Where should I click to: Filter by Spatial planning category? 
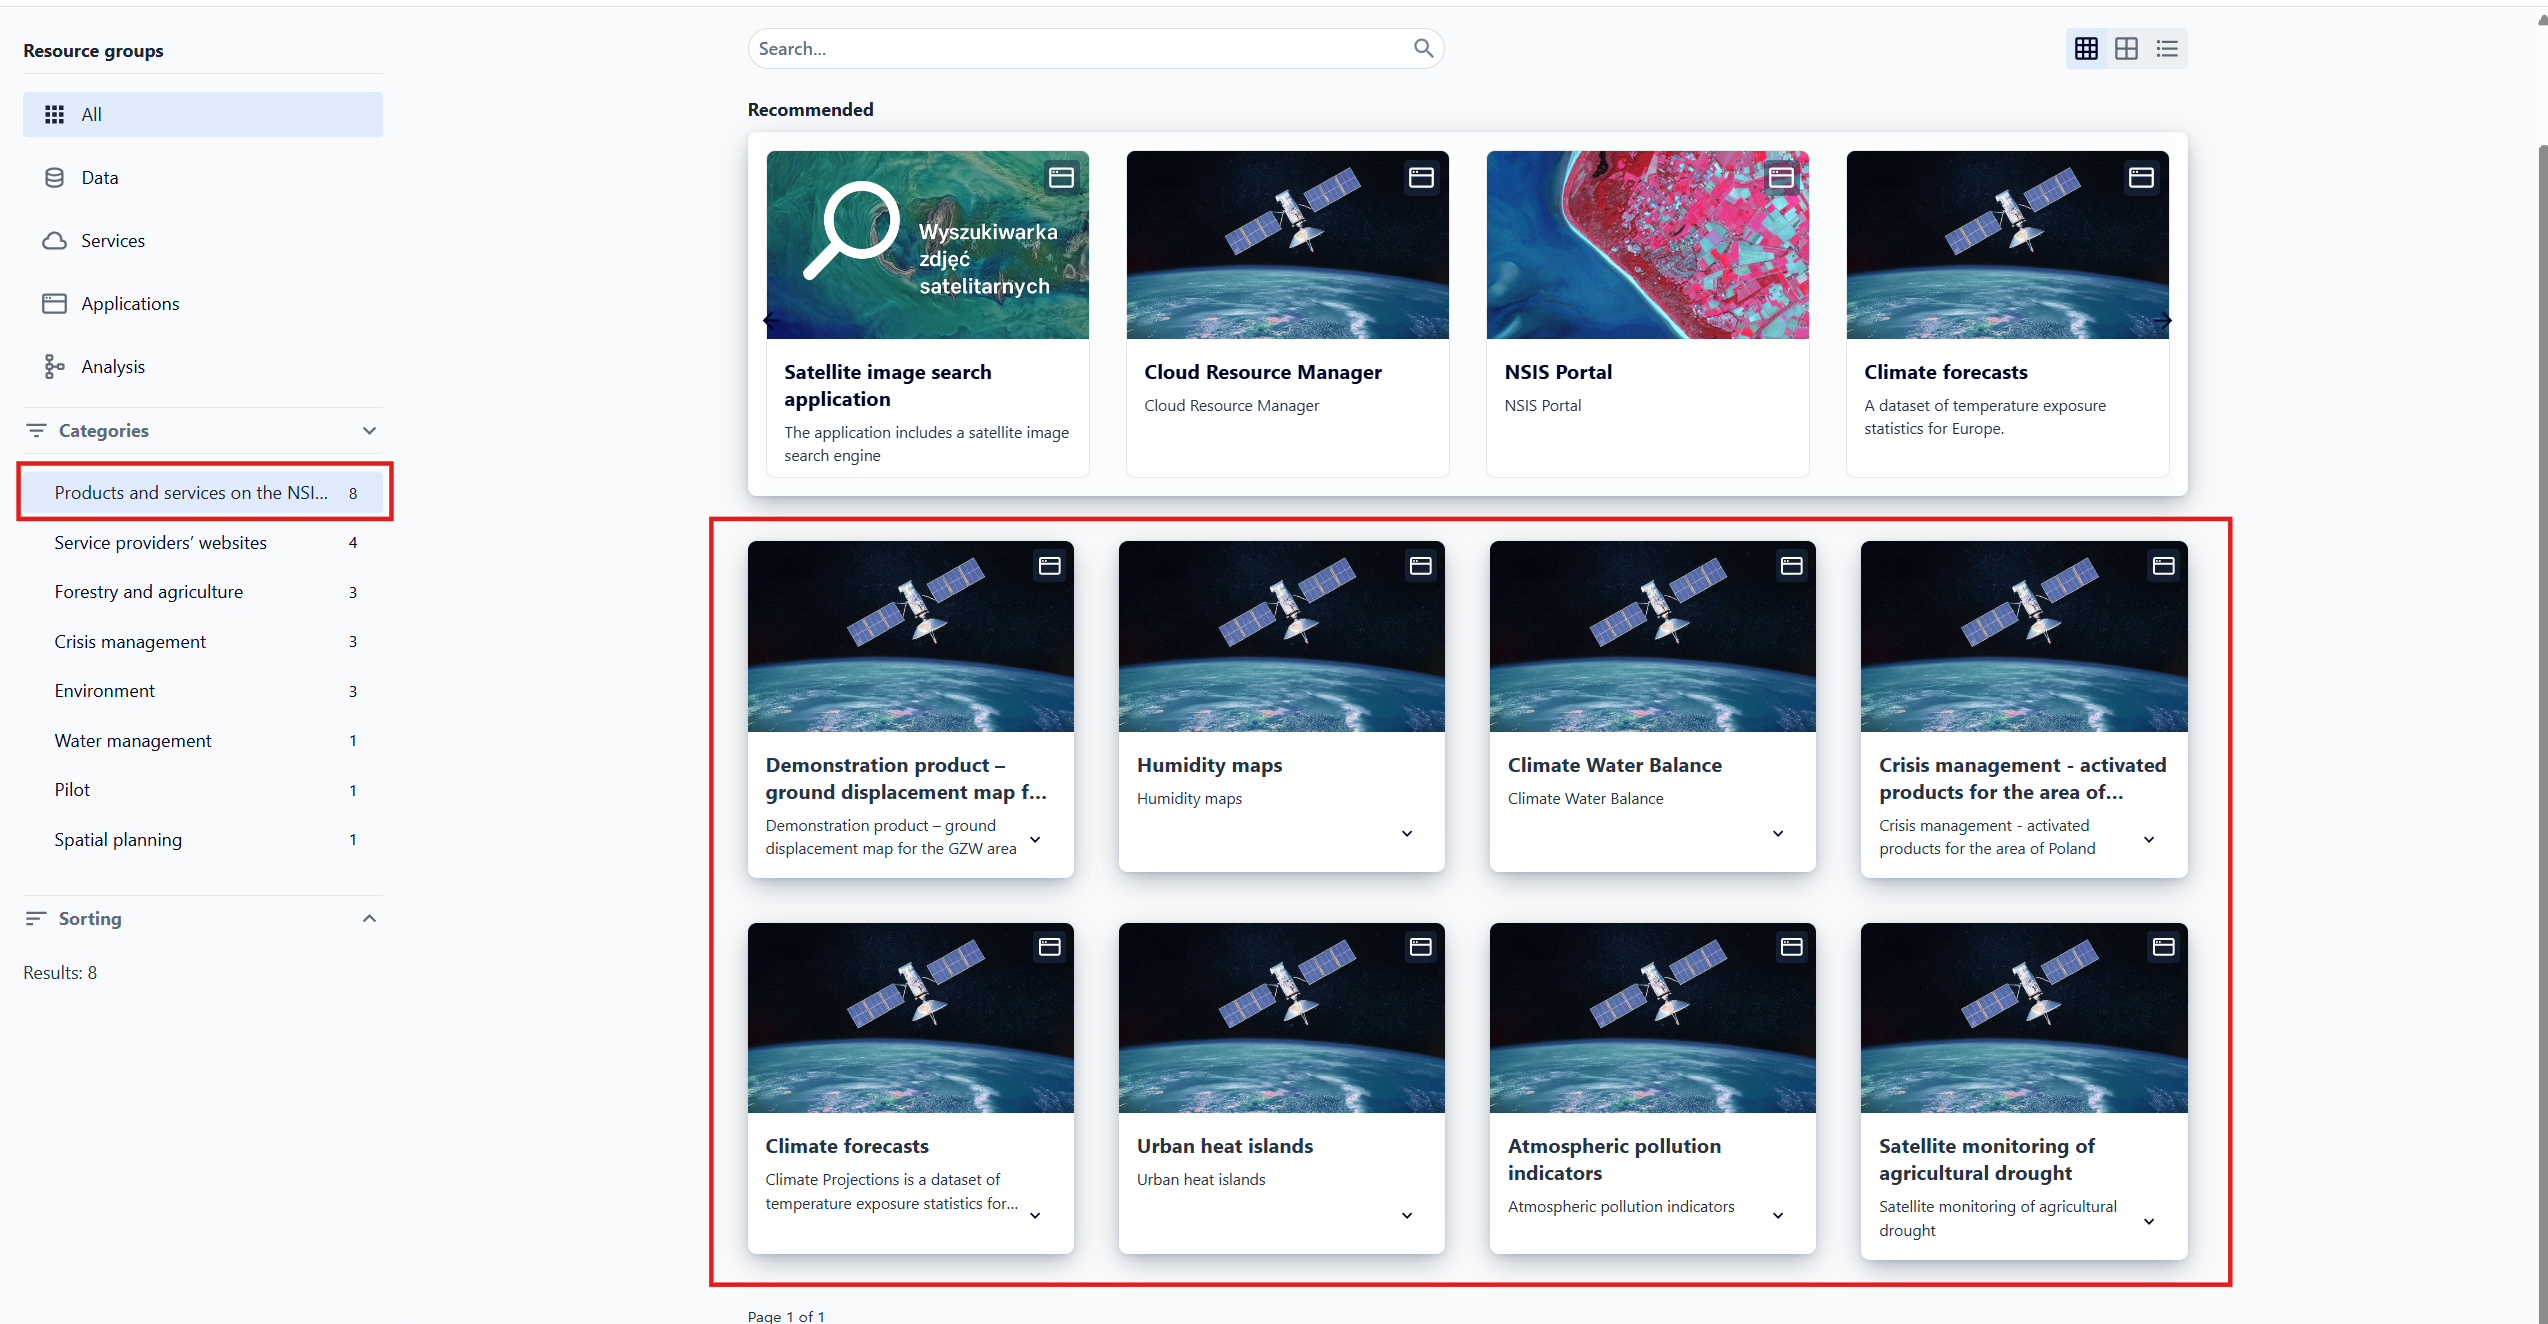[202, 839]
